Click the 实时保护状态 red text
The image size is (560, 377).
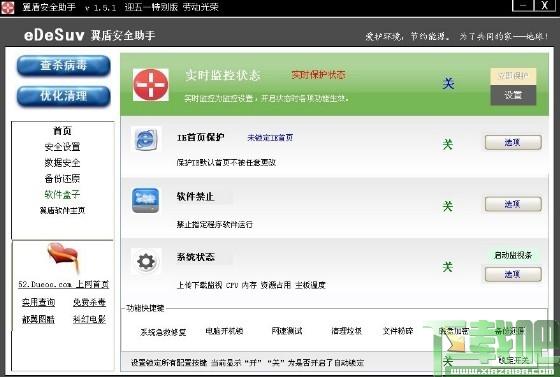point(319,75)
